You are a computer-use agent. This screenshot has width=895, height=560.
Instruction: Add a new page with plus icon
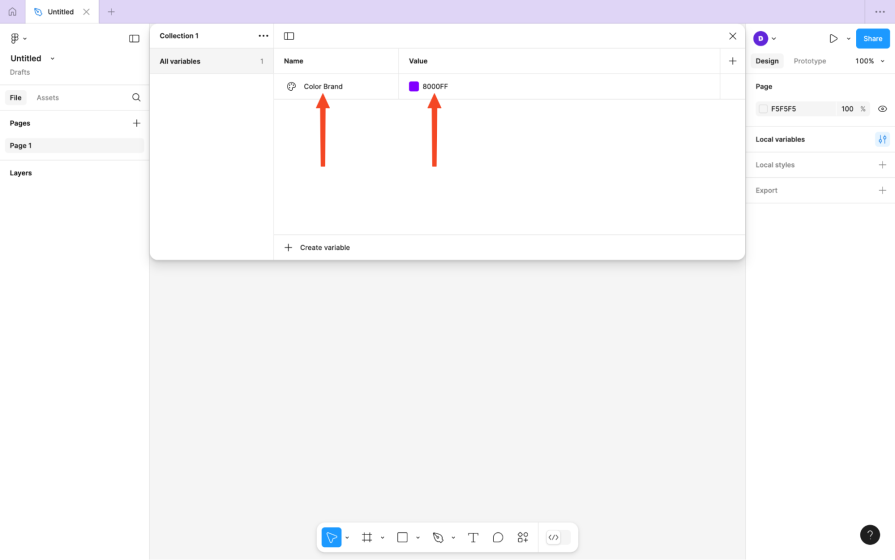click(x=136, y=123)
